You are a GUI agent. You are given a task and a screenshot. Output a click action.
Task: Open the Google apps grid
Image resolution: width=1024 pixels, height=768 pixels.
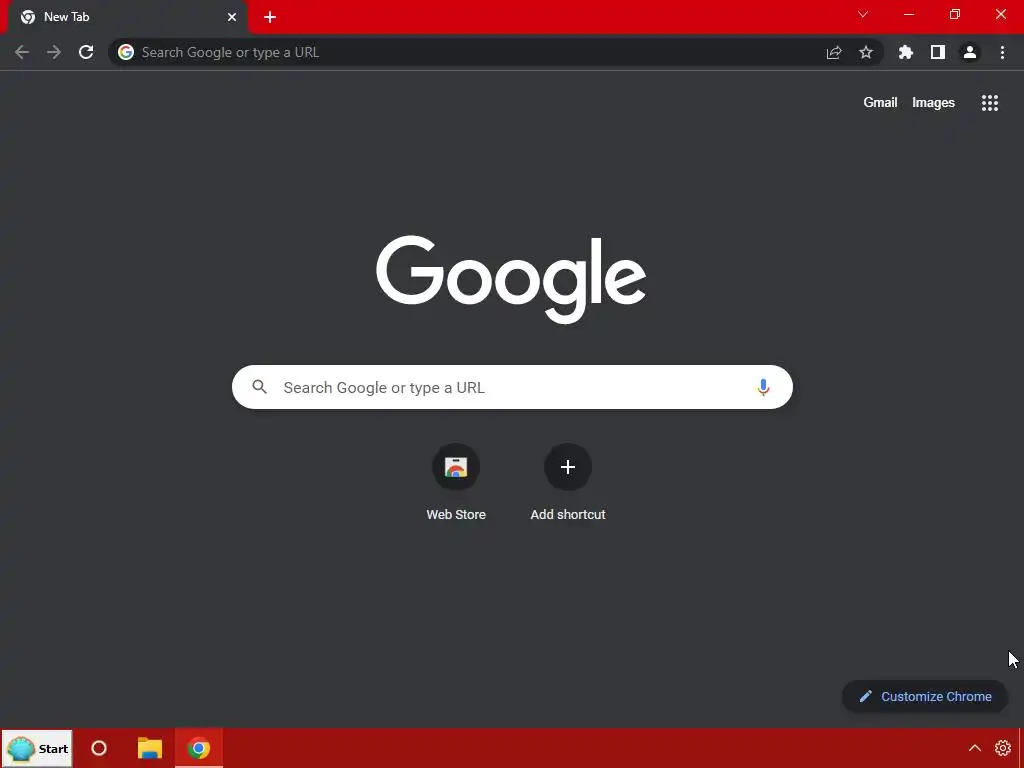click(990, 103)
